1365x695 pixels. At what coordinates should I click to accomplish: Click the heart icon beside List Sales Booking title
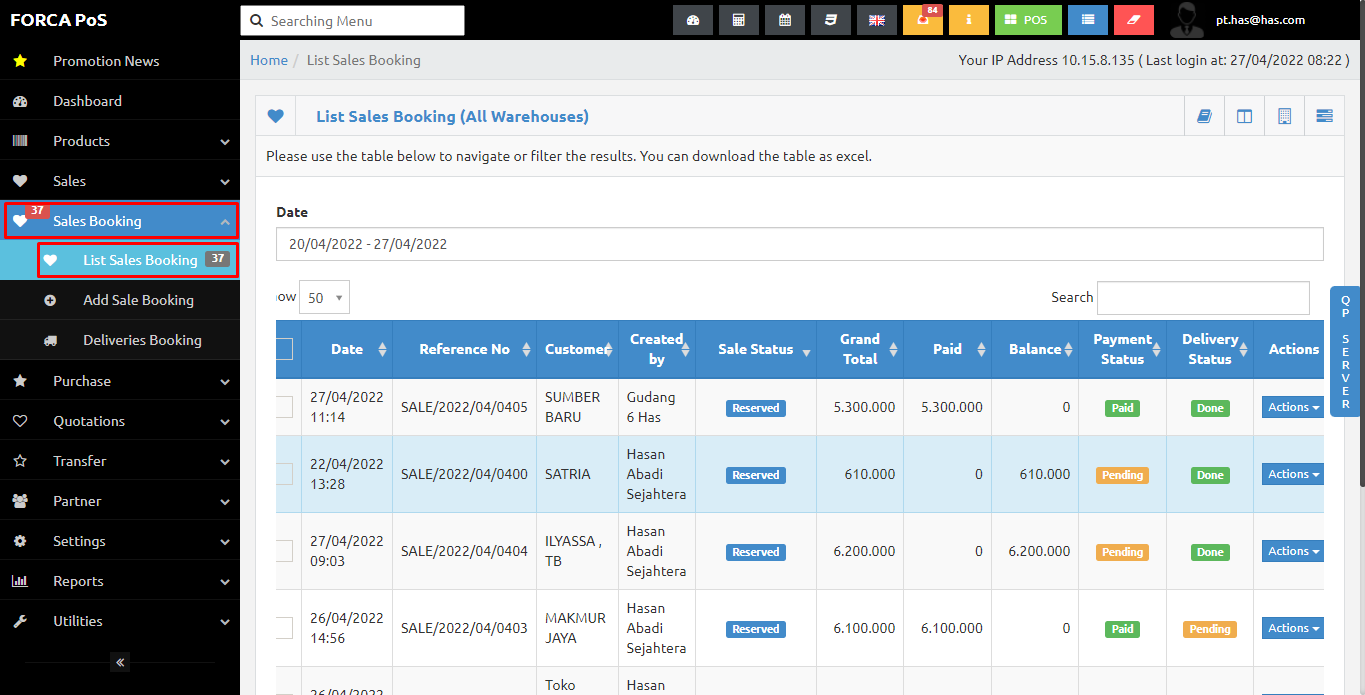[276, 116]
